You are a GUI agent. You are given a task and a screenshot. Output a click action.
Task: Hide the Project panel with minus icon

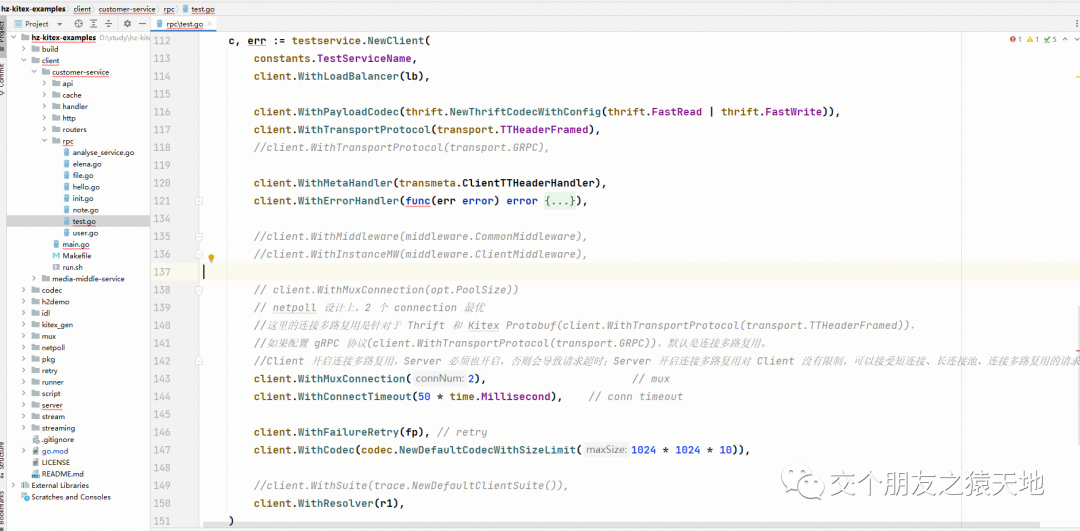point(141,23)
